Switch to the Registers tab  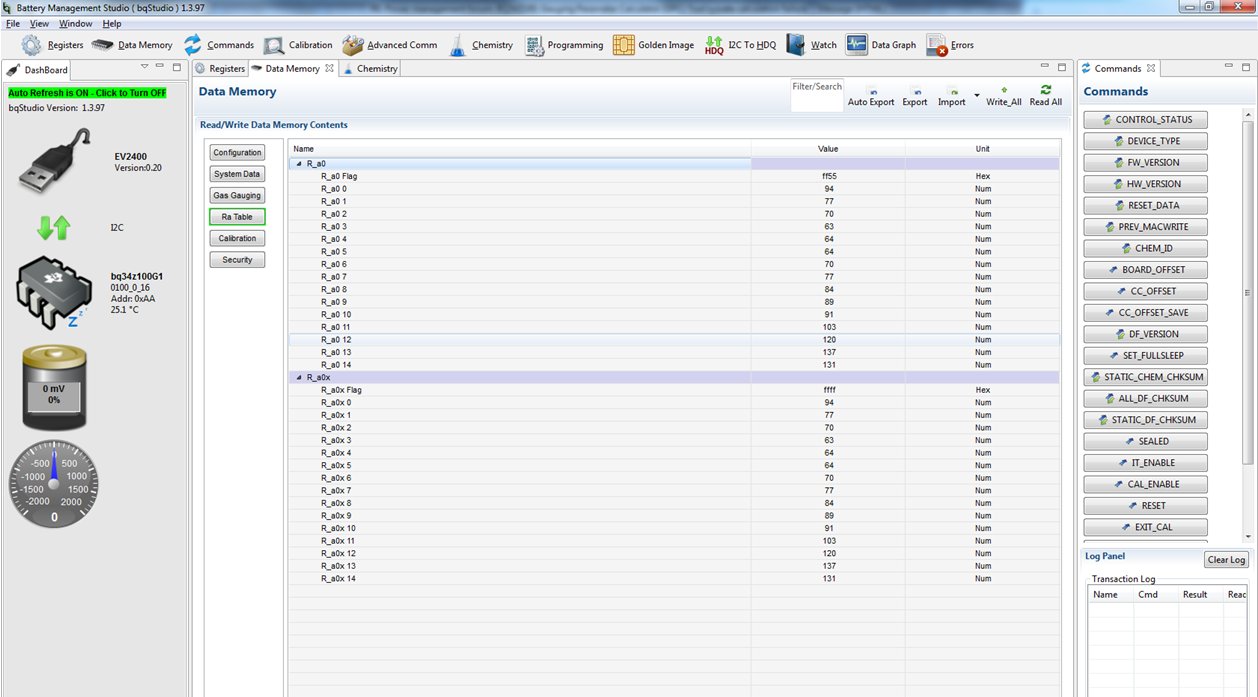pyautogui.click(x=219, y=68)
